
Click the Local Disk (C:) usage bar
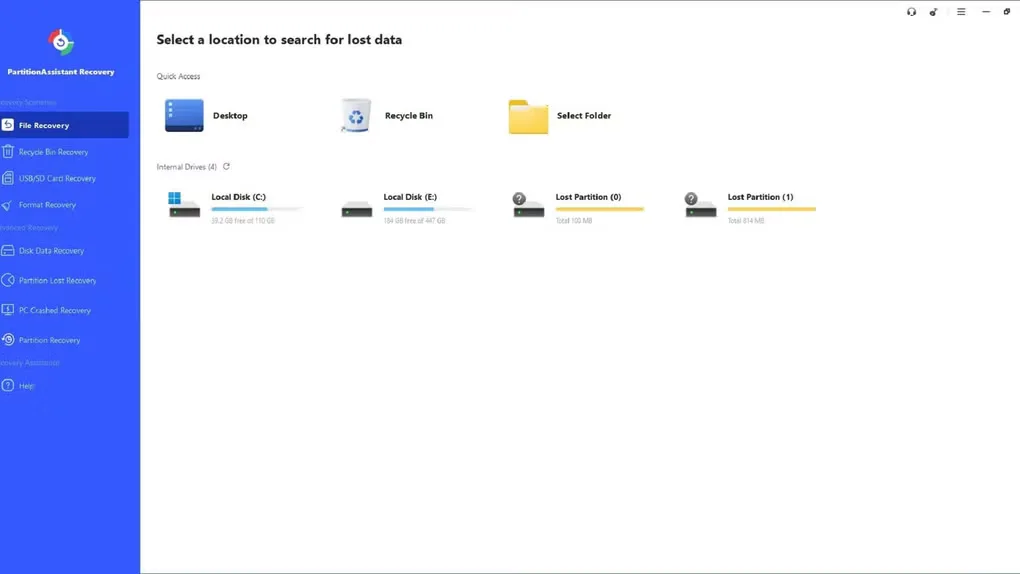[x=256, y=209]
